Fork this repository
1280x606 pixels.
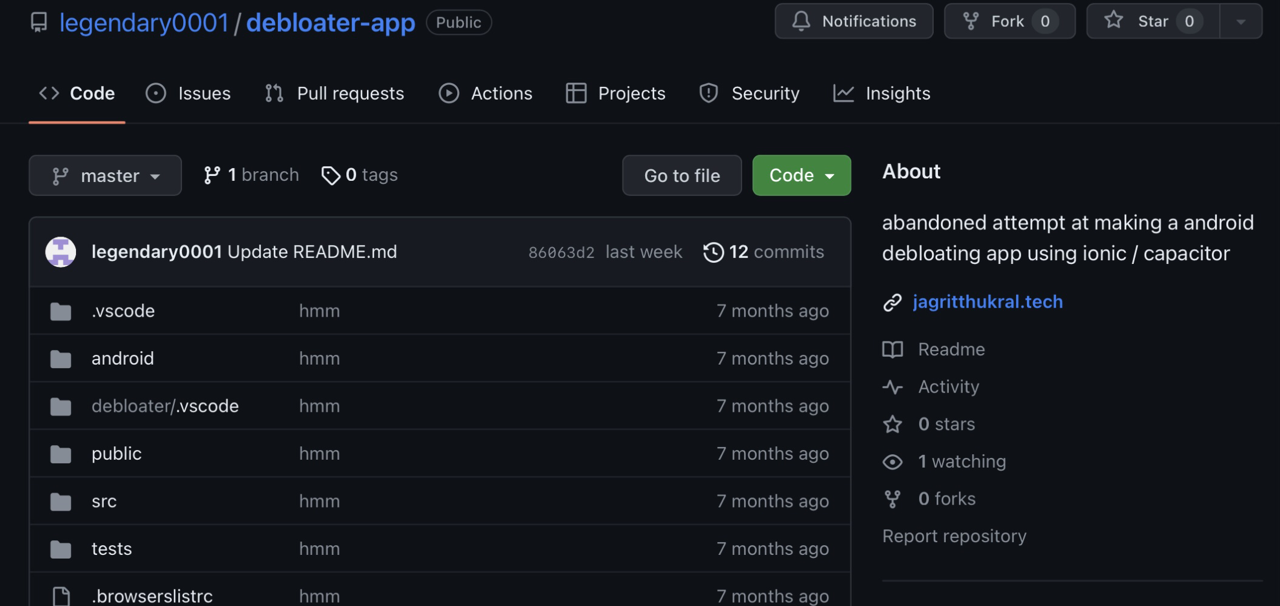pos(1009,21)
